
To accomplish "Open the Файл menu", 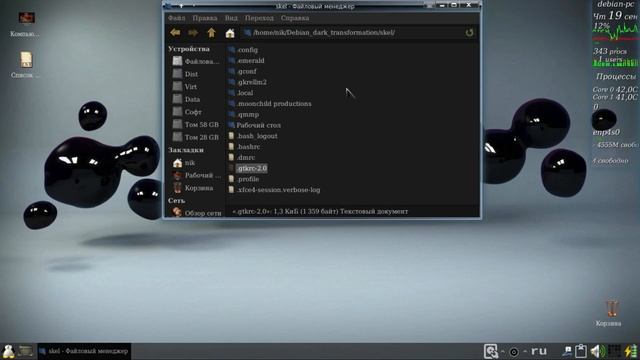I will [176, 18].
